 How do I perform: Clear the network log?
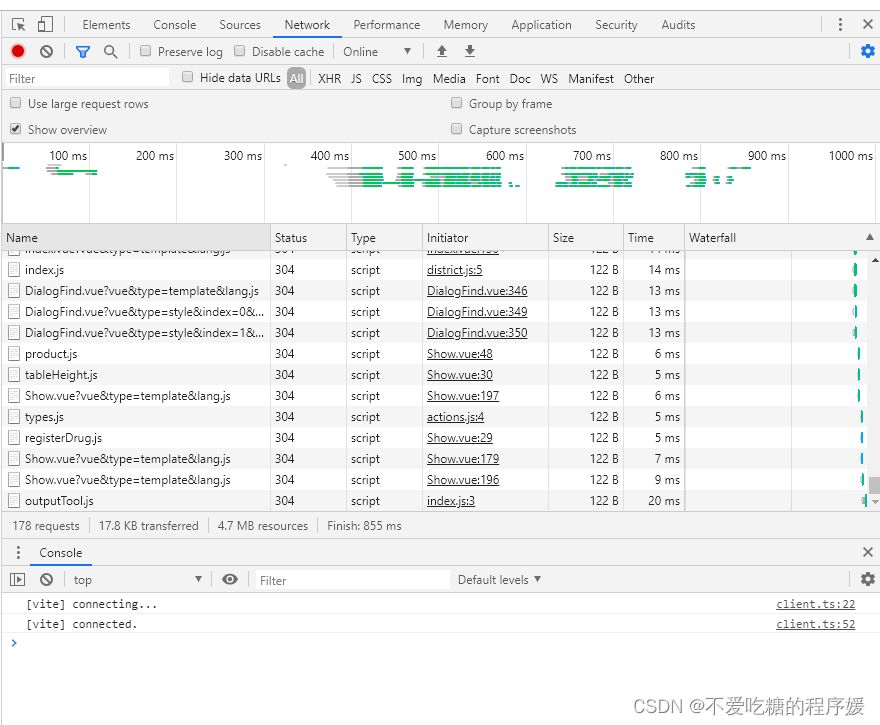point(46,51)
